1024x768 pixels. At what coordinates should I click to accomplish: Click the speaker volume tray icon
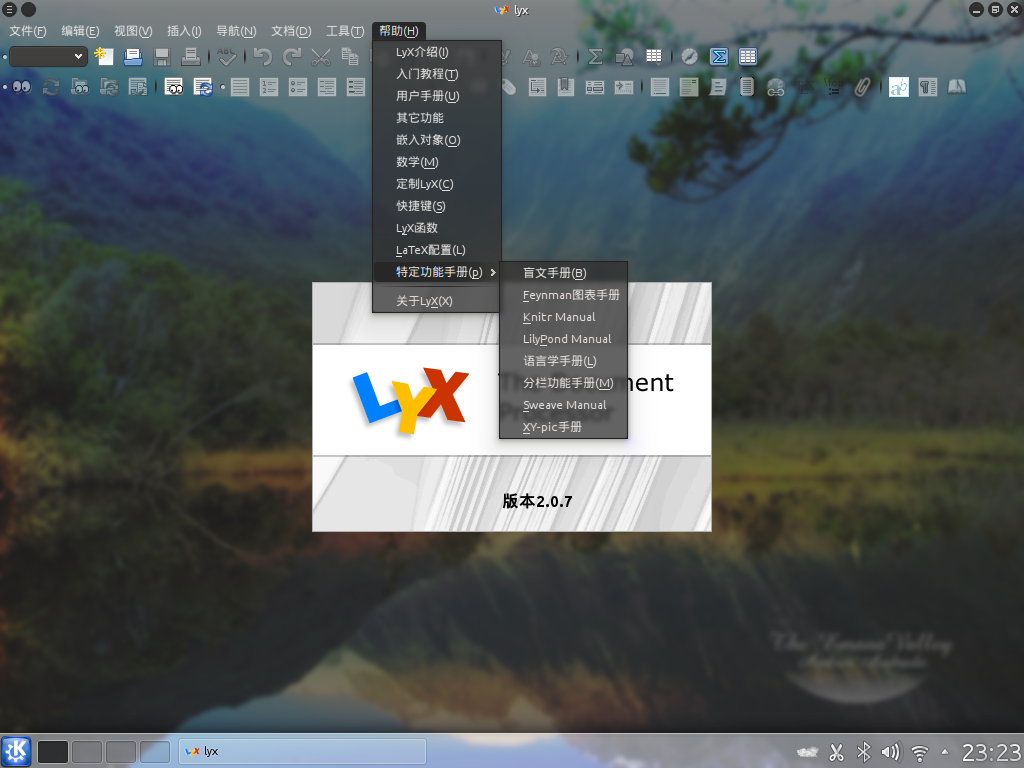[891, 752]
